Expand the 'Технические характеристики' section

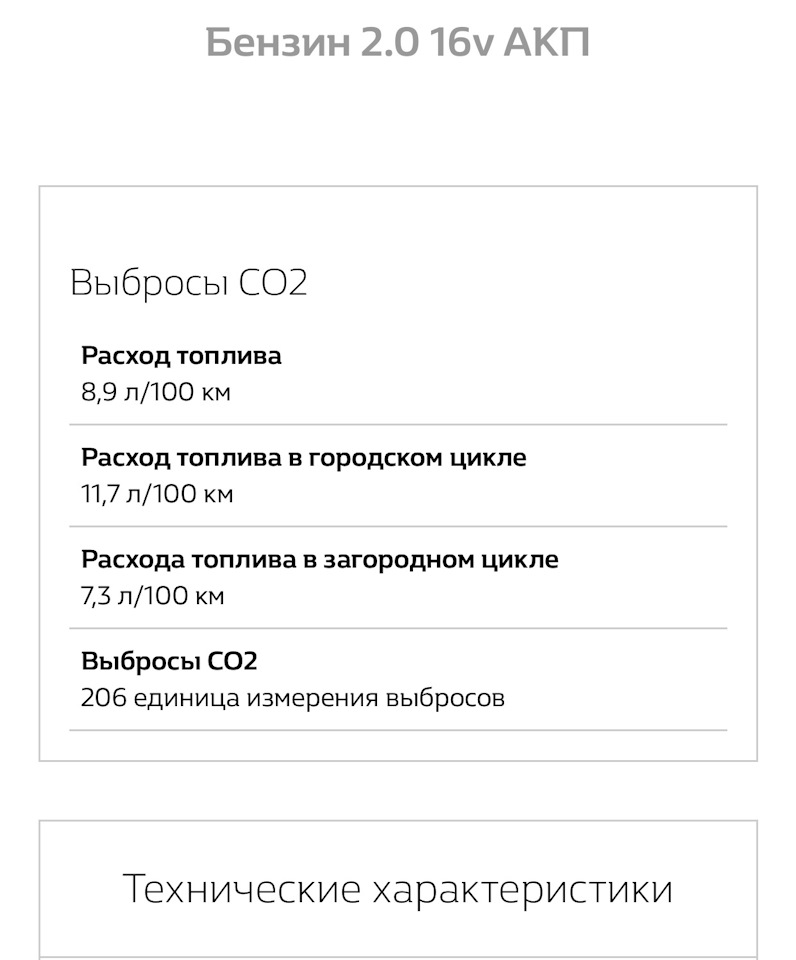(x=397, y=889)
